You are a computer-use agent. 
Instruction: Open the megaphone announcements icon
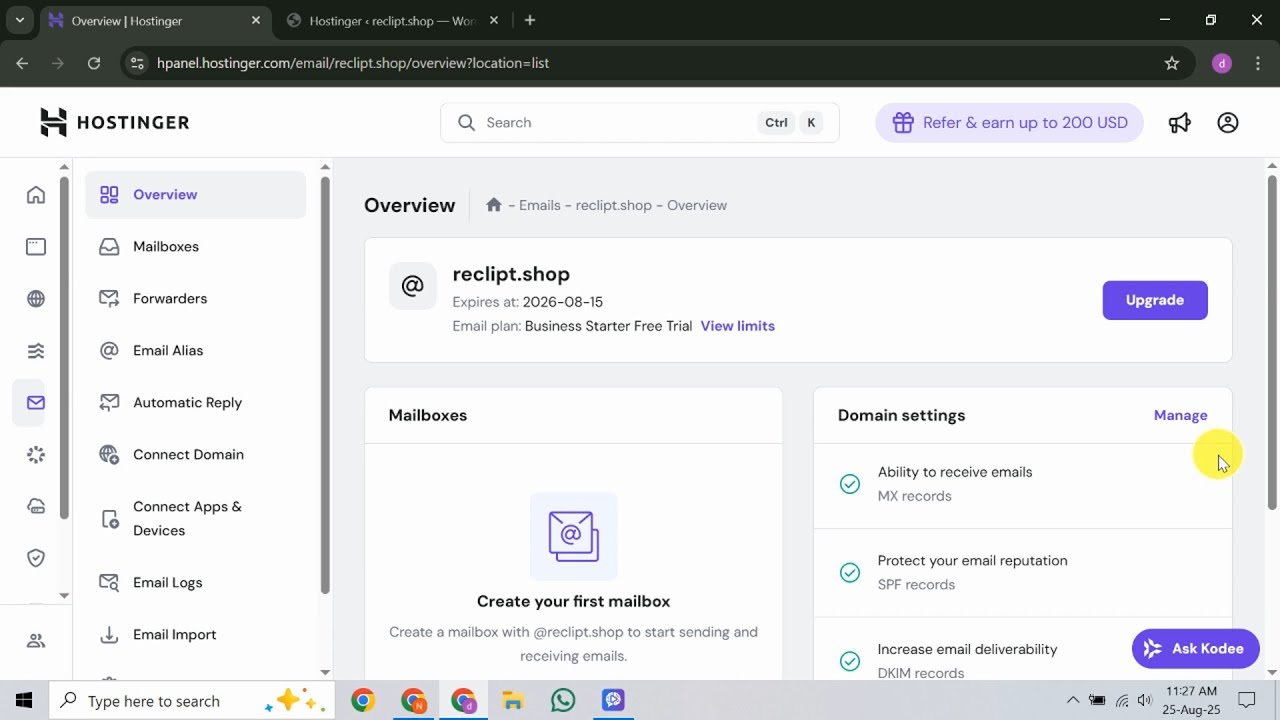click(1180, 122)
